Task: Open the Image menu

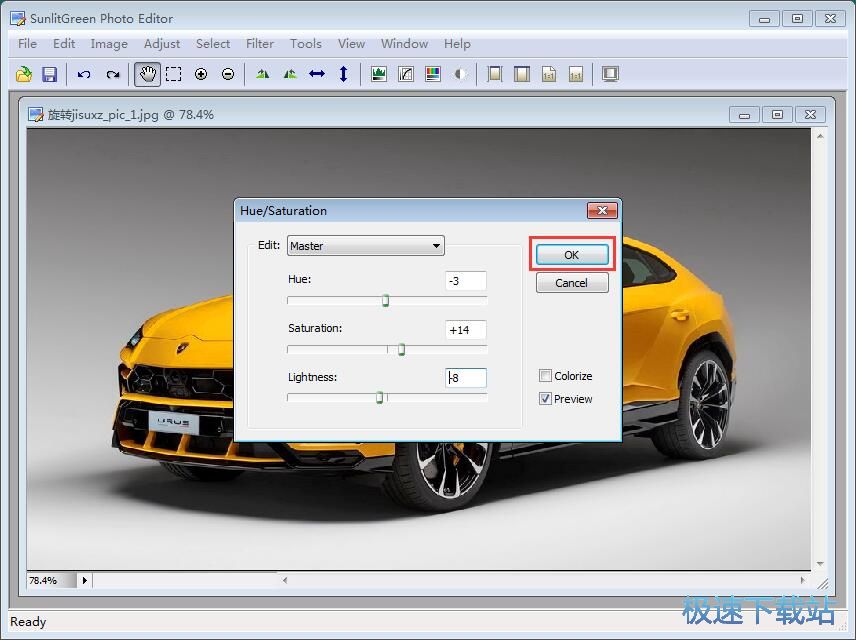Action: [x=109, y=44]
